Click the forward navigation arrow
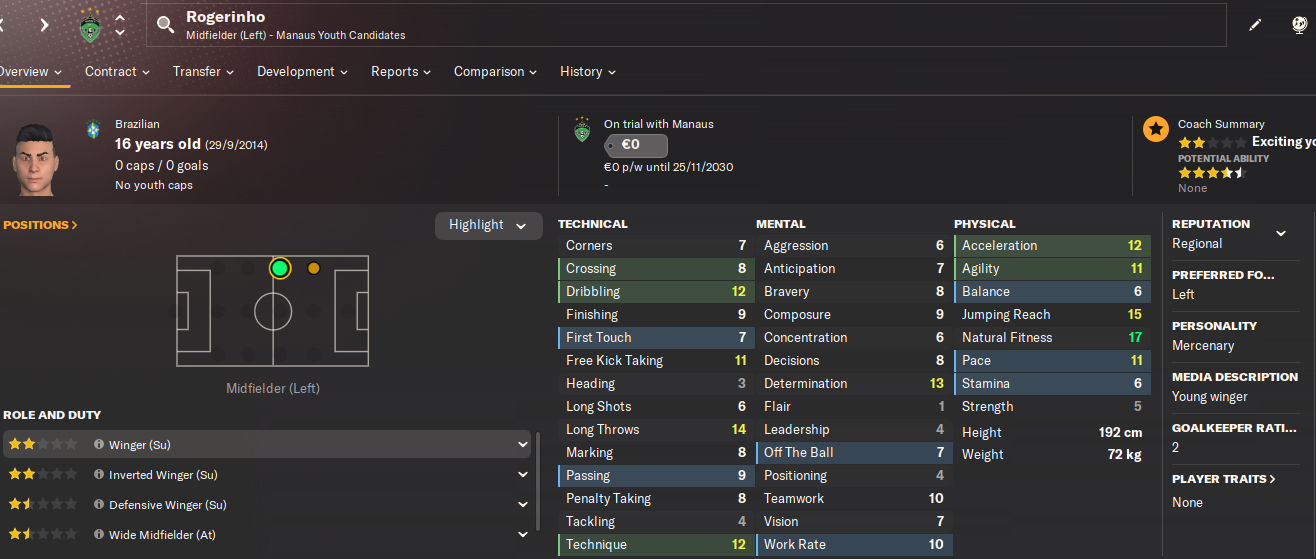1316x559 pixels. (x=44, y=25)
